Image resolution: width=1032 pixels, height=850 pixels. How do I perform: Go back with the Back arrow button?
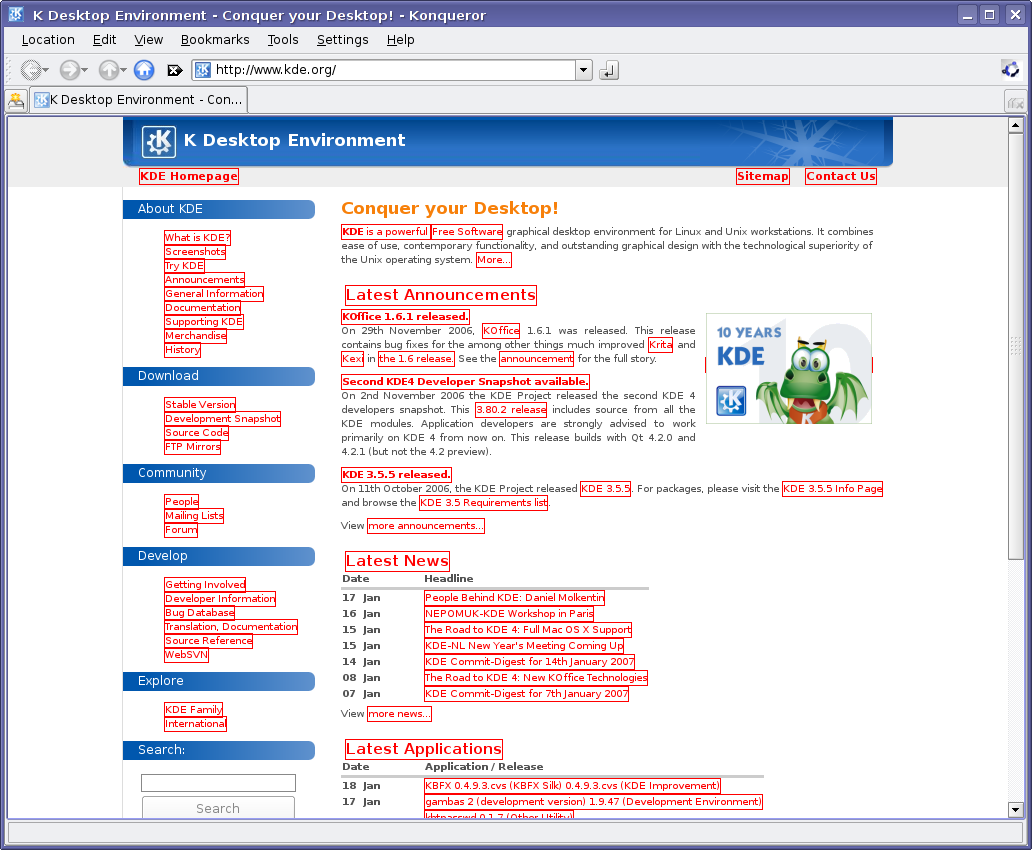[x=30, y=70]
